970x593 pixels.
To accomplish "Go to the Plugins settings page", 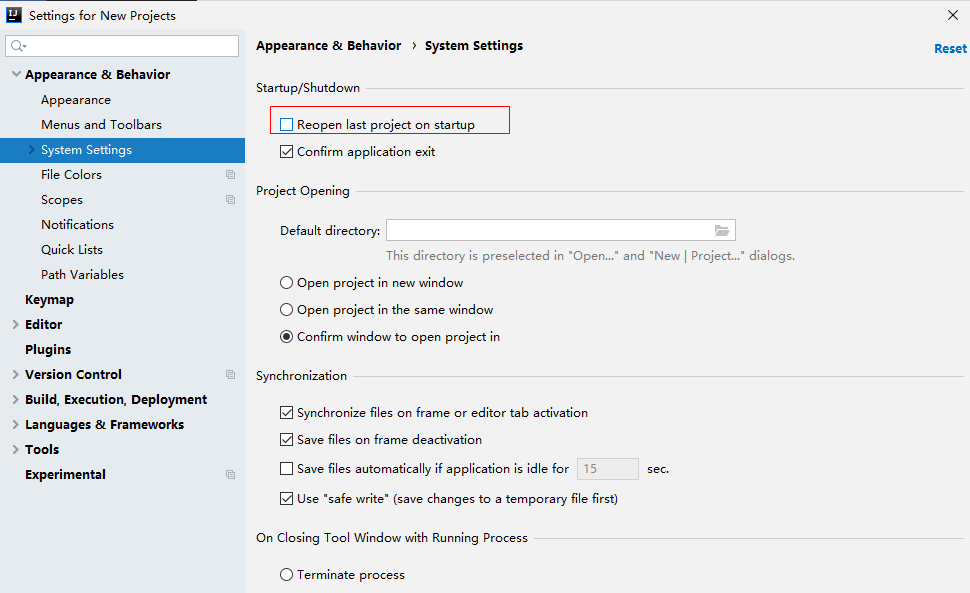I will 48,350.
